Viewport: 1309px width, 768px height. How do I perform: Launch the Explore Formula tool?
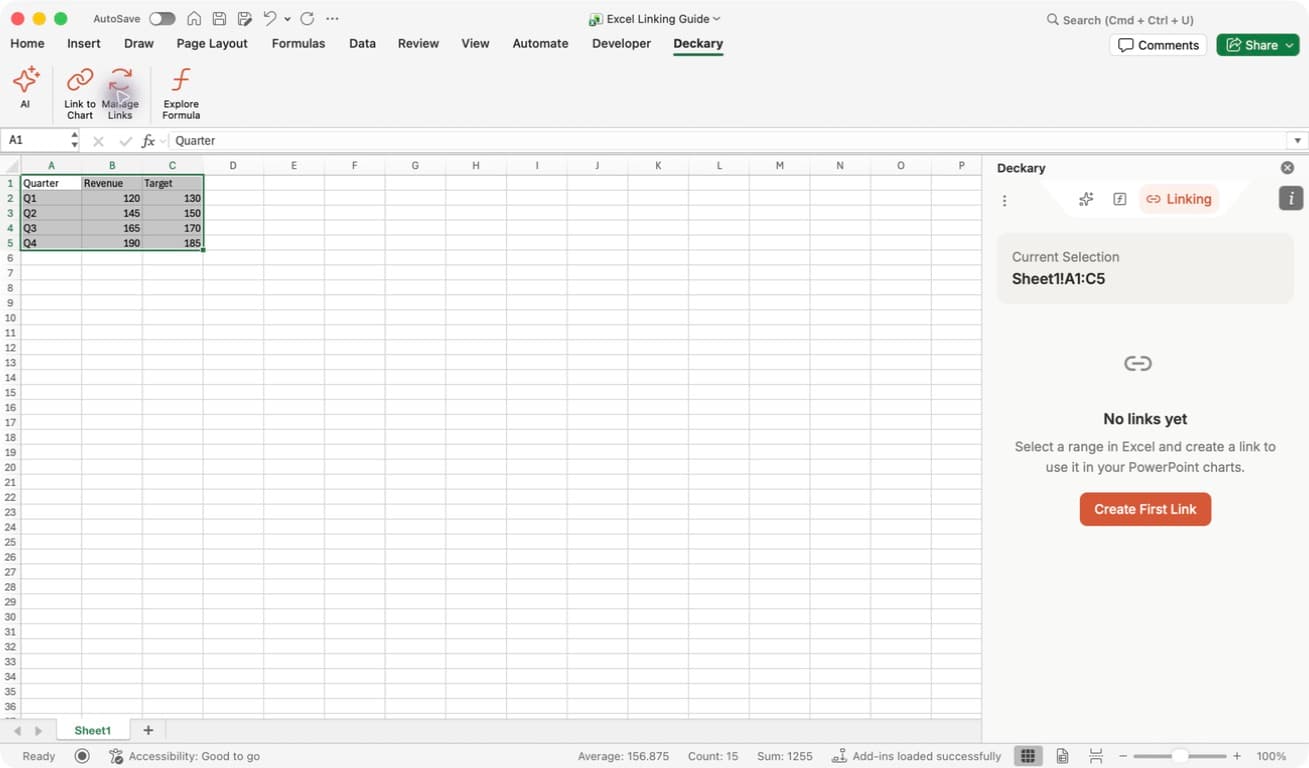(x=181, y=93)
